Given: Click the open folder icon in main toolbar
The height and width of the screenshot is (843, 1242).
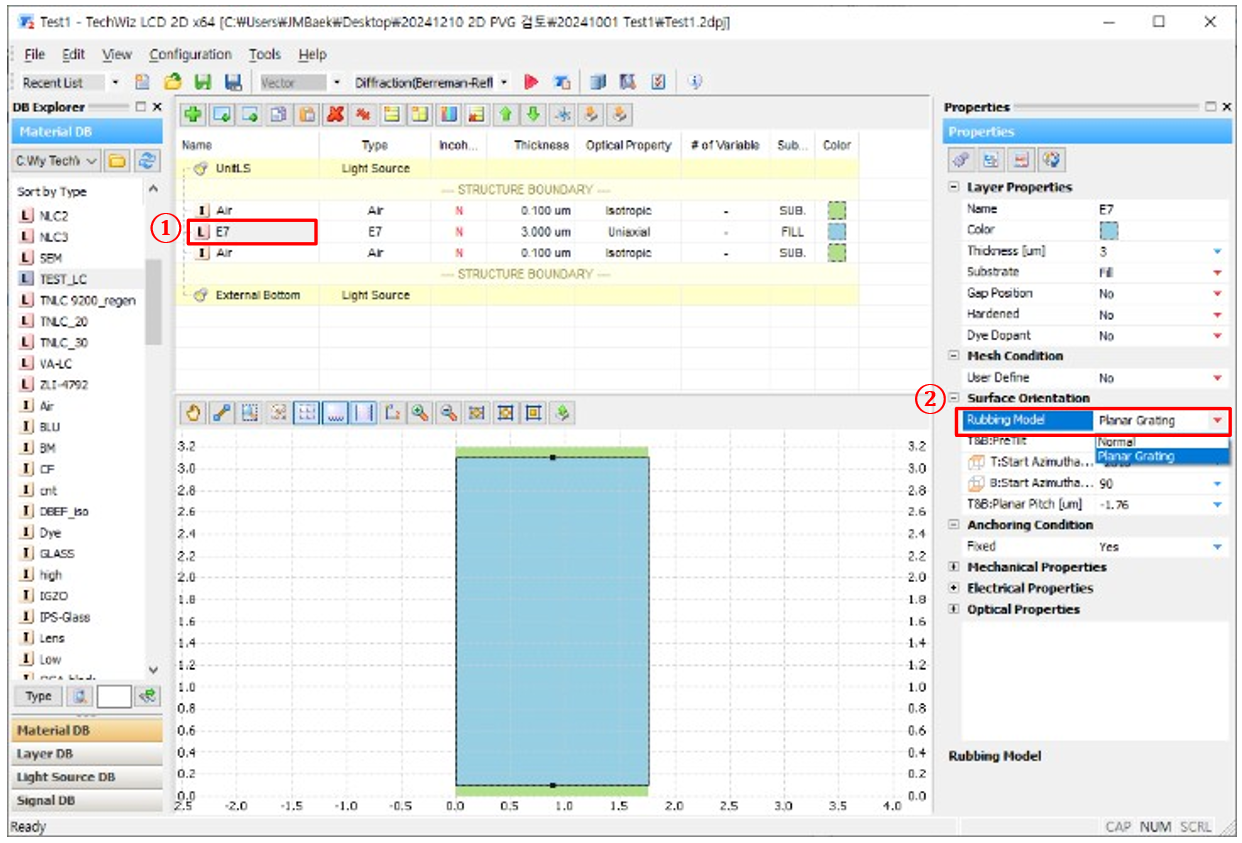Looking at the screenshot, I should pos(173,82).
